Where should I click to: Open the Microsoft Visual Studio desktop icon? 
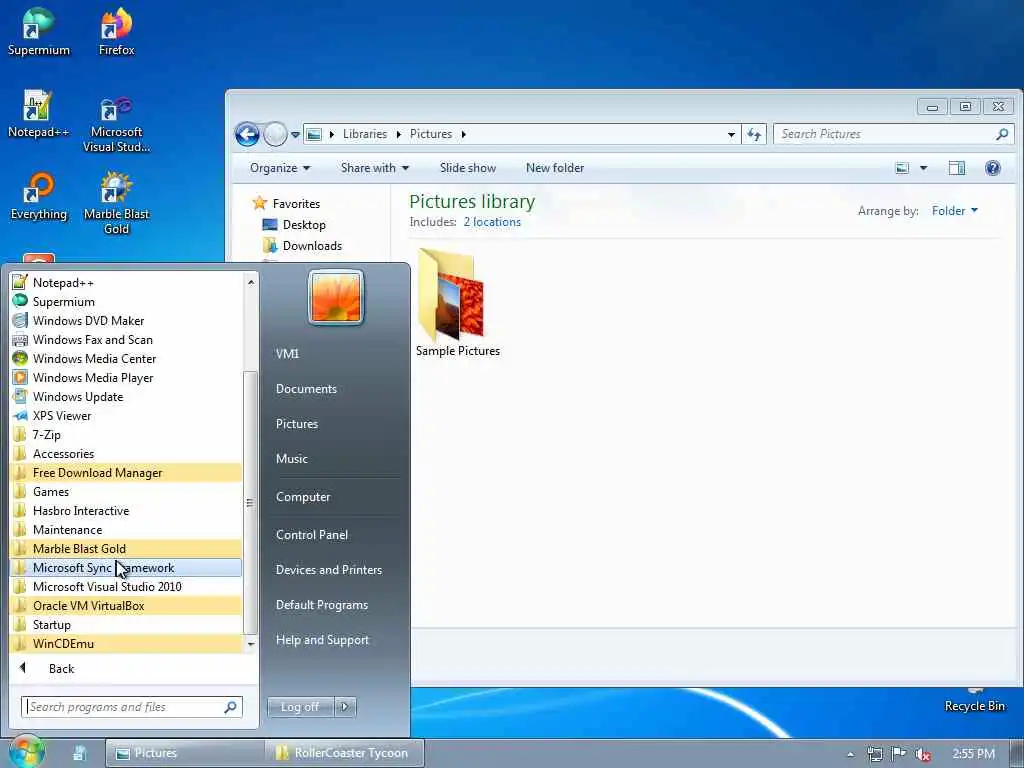point(116,124)
